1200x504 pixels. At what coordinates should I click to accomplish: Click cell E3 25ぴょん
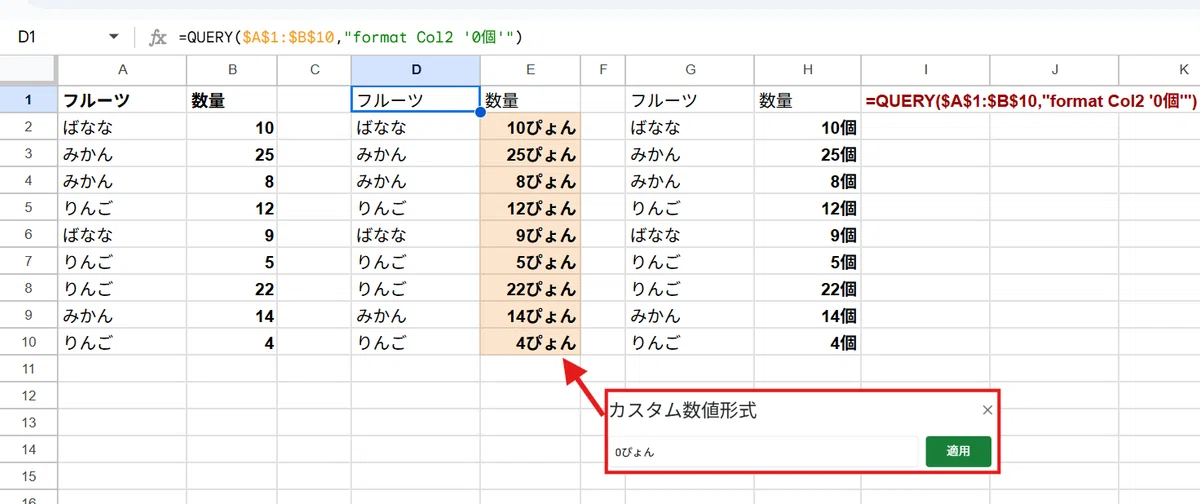[530, 154]
